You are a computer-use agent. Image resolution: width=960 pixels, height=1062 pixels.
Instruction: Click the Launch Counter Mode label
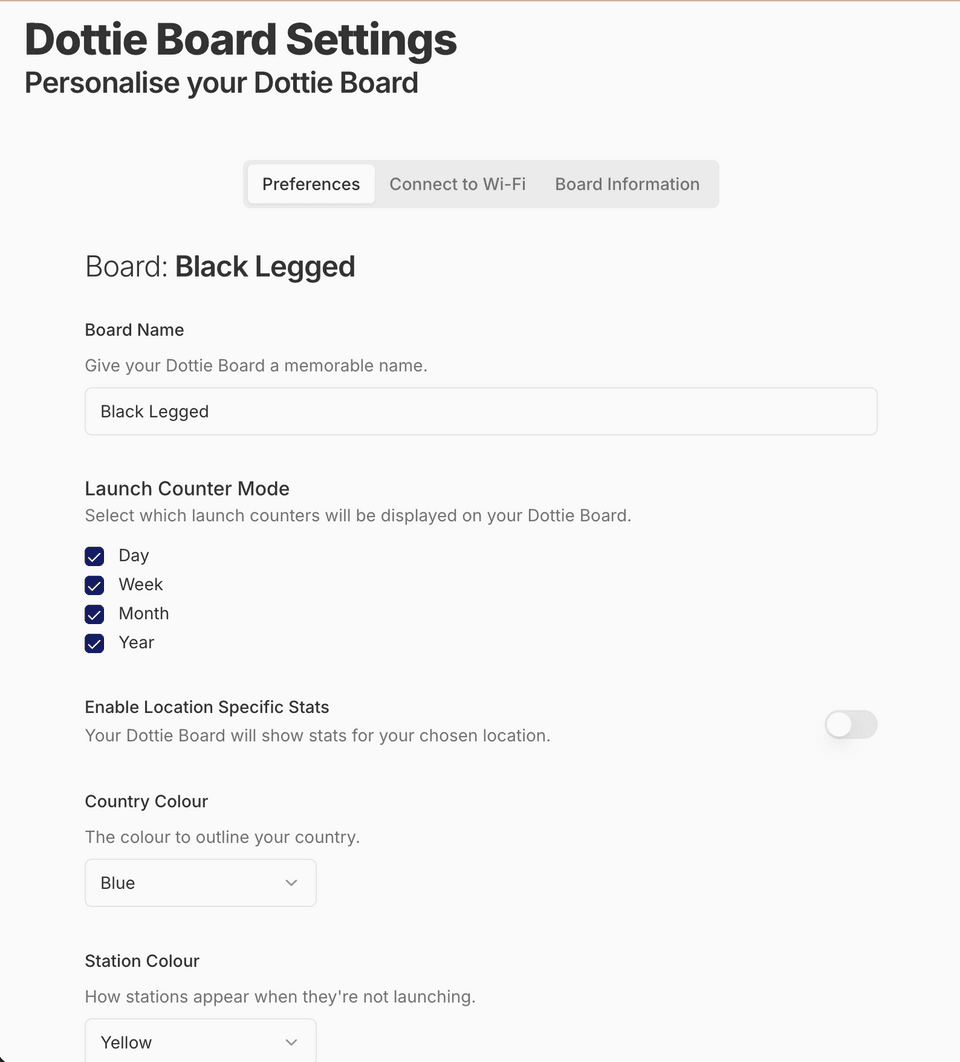187,489
